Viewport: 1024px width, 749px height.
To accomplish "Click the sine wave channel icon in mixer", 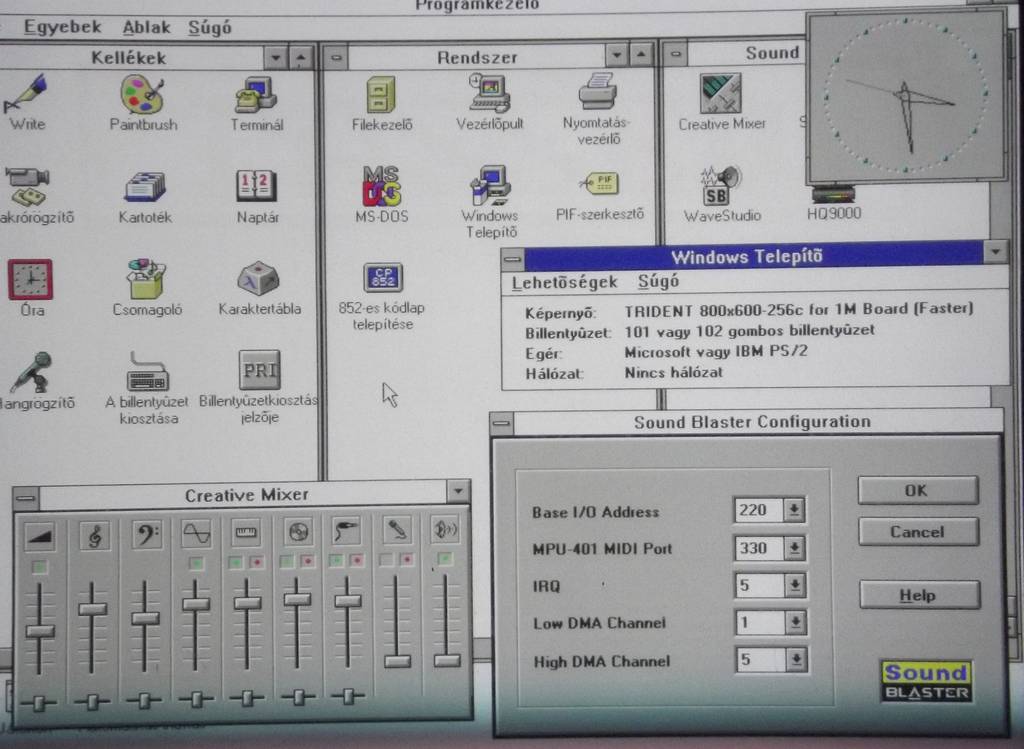I will point(197,534).
